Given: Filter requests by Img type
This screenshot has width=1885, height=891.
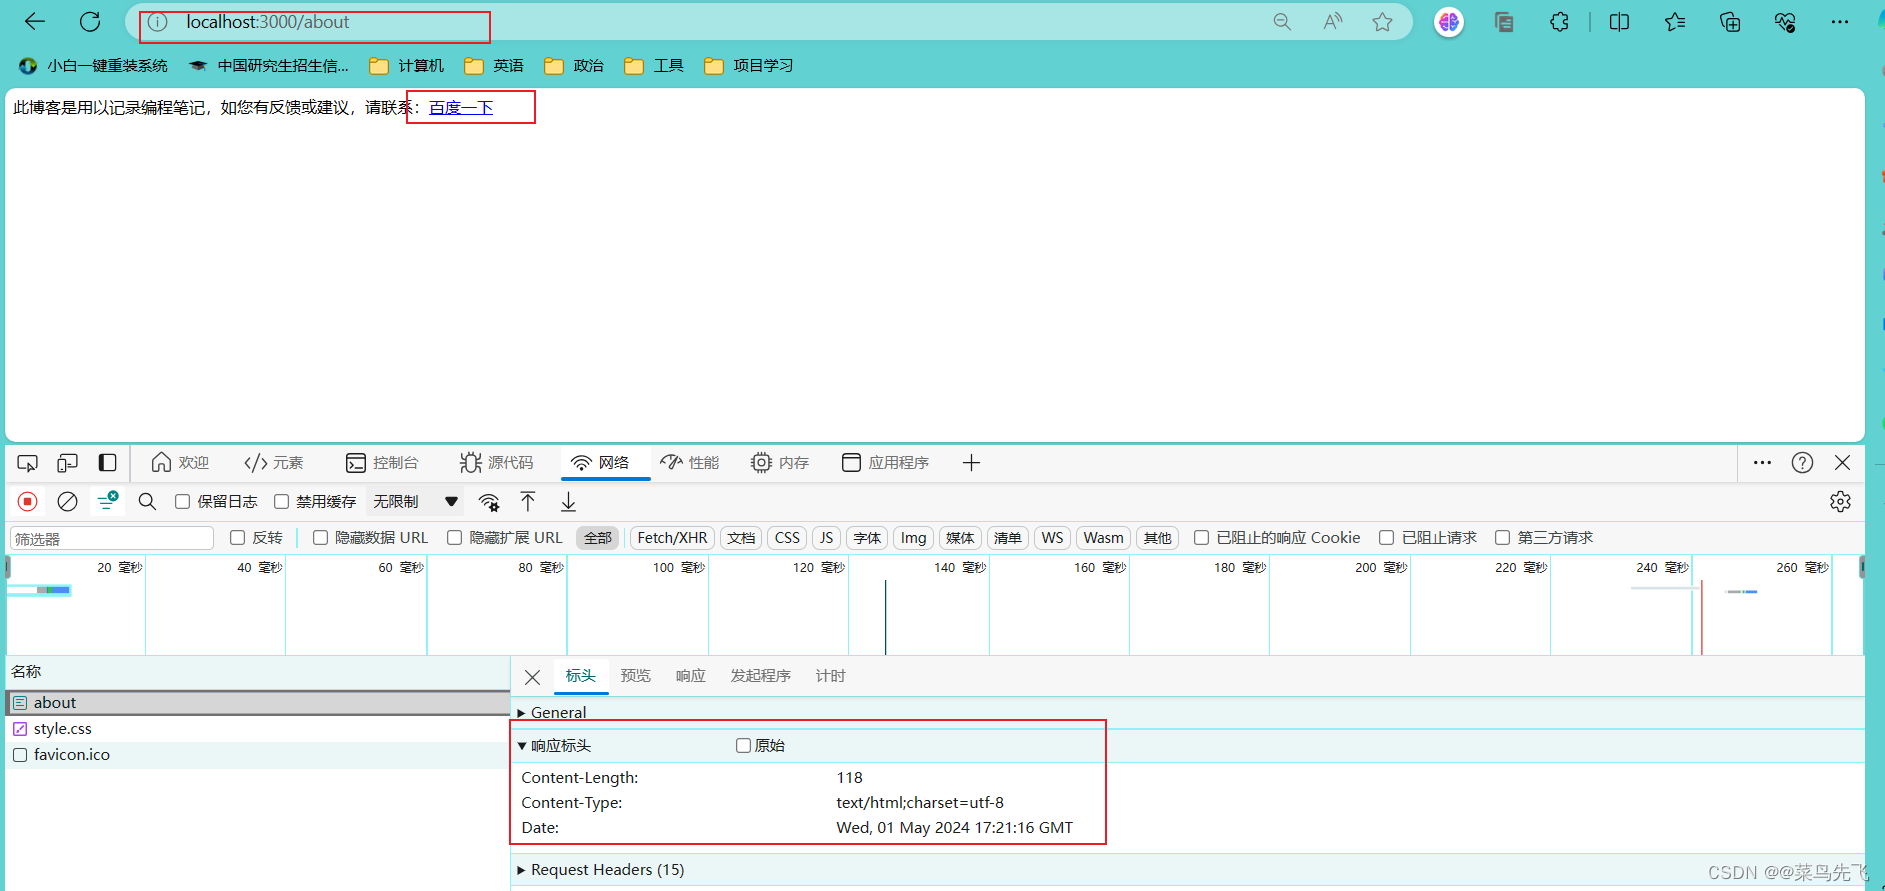Looking at the screenshot, I should point(913,538).
